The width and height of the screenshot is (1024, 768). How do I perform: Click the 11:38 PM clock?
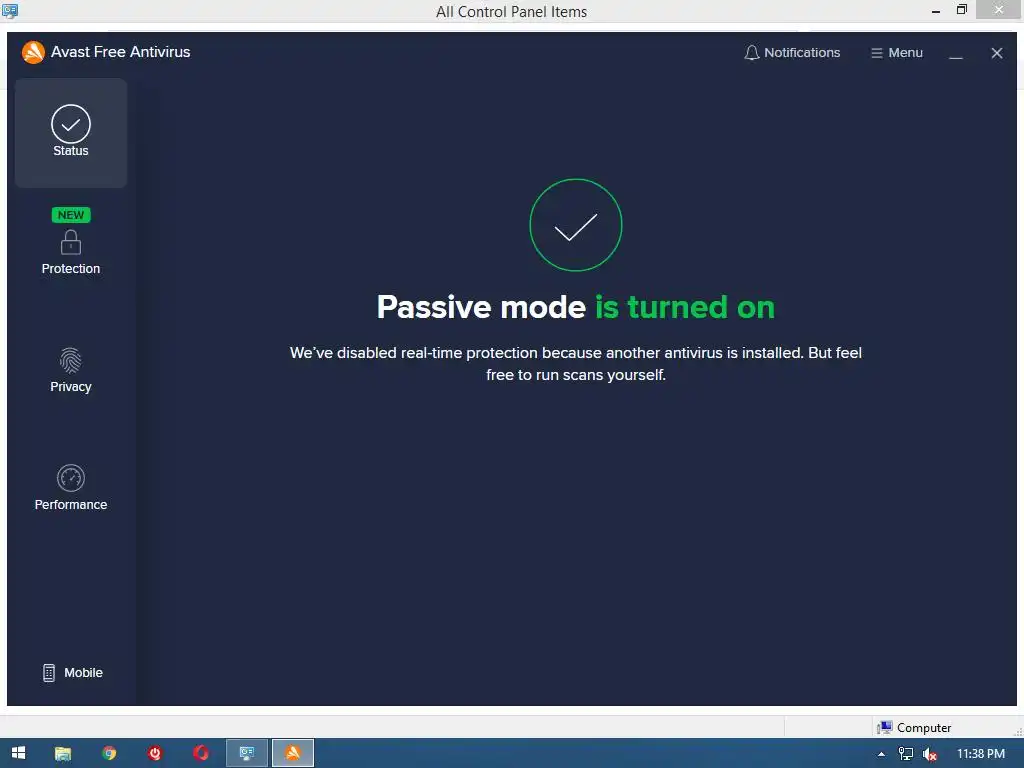[x=980, y=754]
